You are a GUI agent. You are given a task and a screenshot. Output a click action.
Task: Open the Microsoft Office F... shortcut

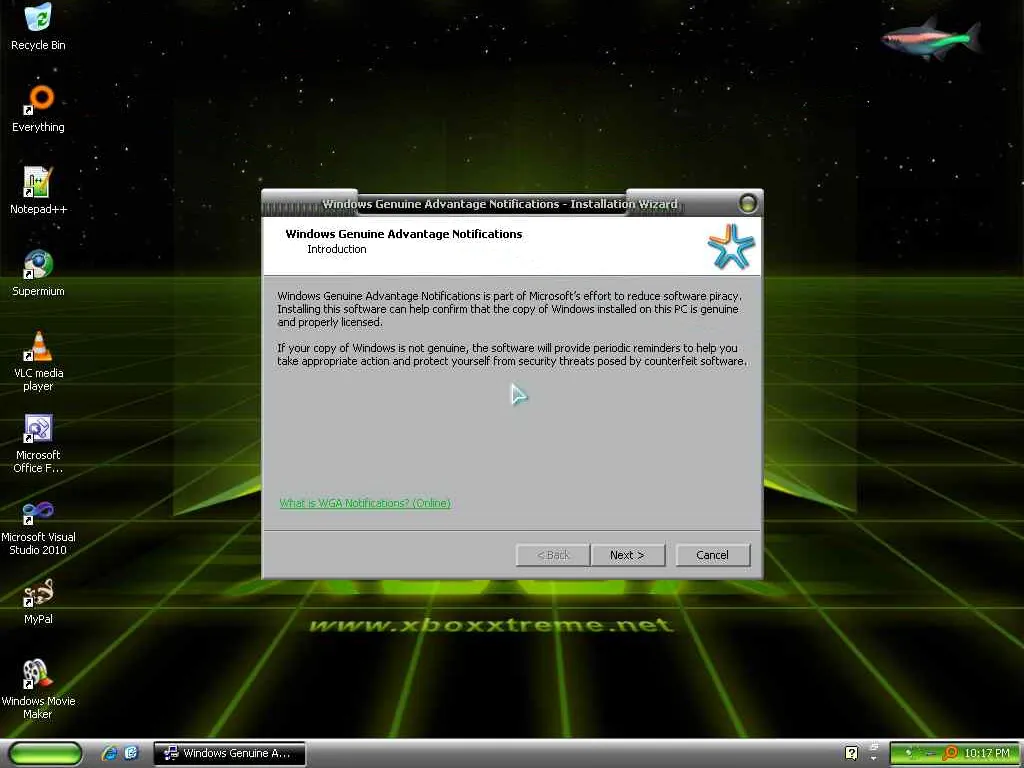click(39, 443)
